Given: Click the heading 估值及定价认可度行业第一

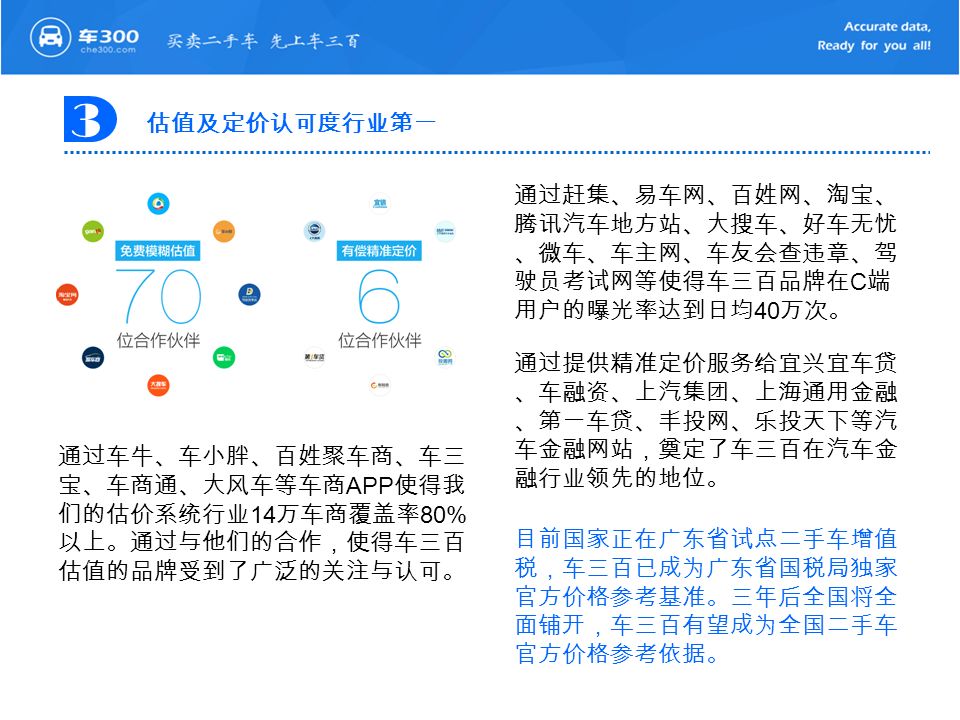Looking at the screenshot, I should pyautogui.click(x=291, y=122).
